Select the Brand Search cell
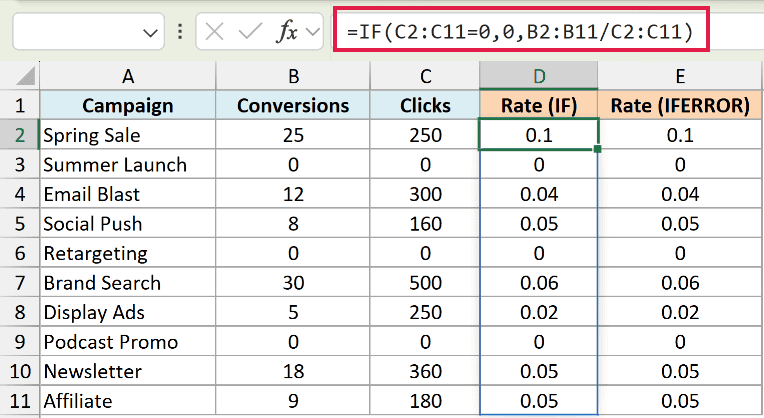The image size is (764, 418). click(128, 283)
